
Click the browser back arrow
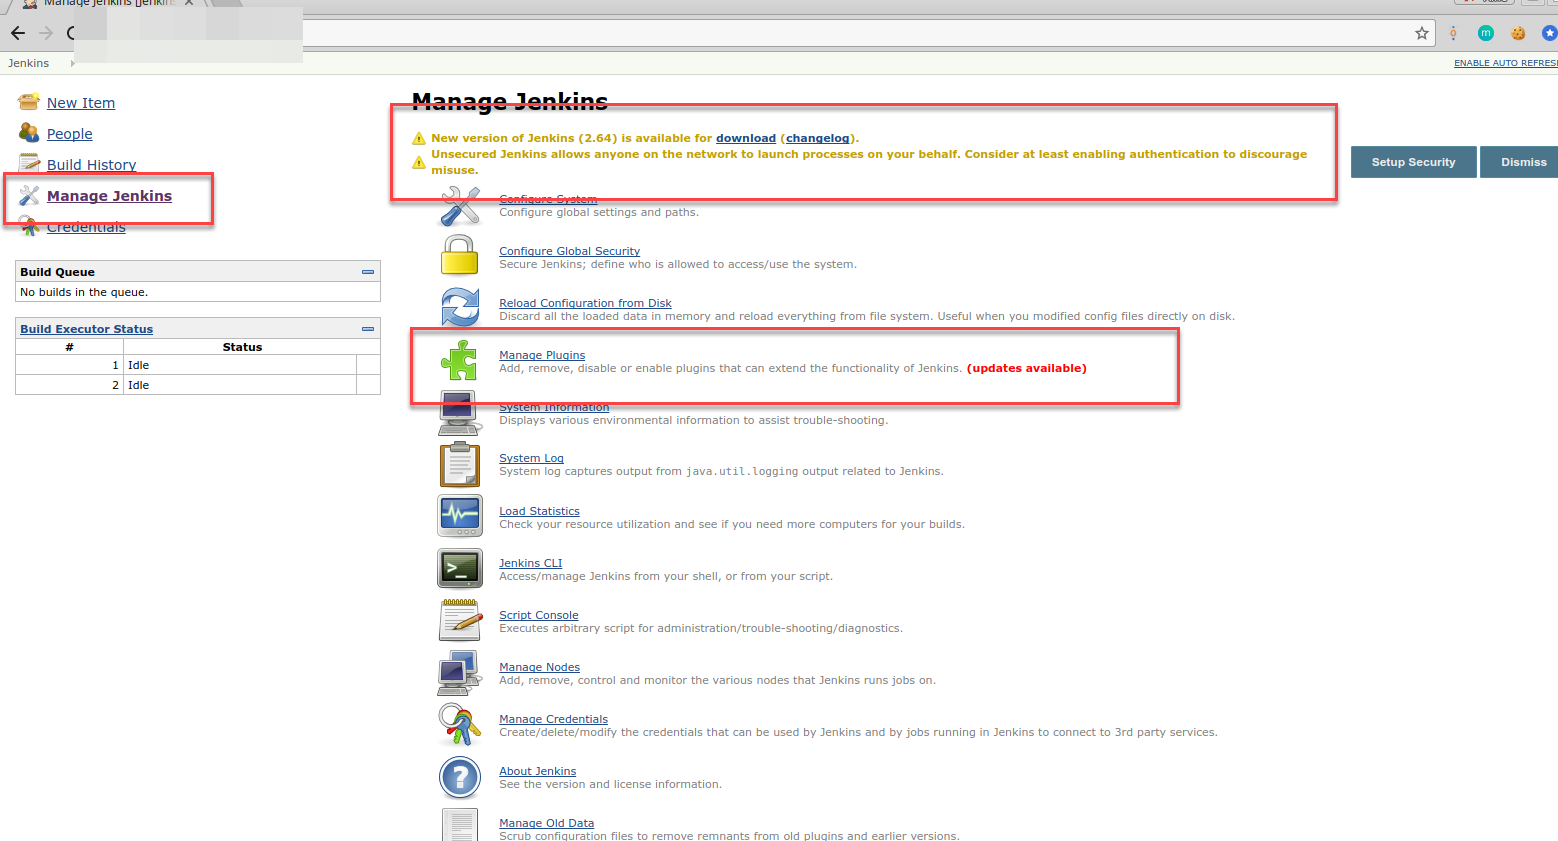tap(18, 33)
